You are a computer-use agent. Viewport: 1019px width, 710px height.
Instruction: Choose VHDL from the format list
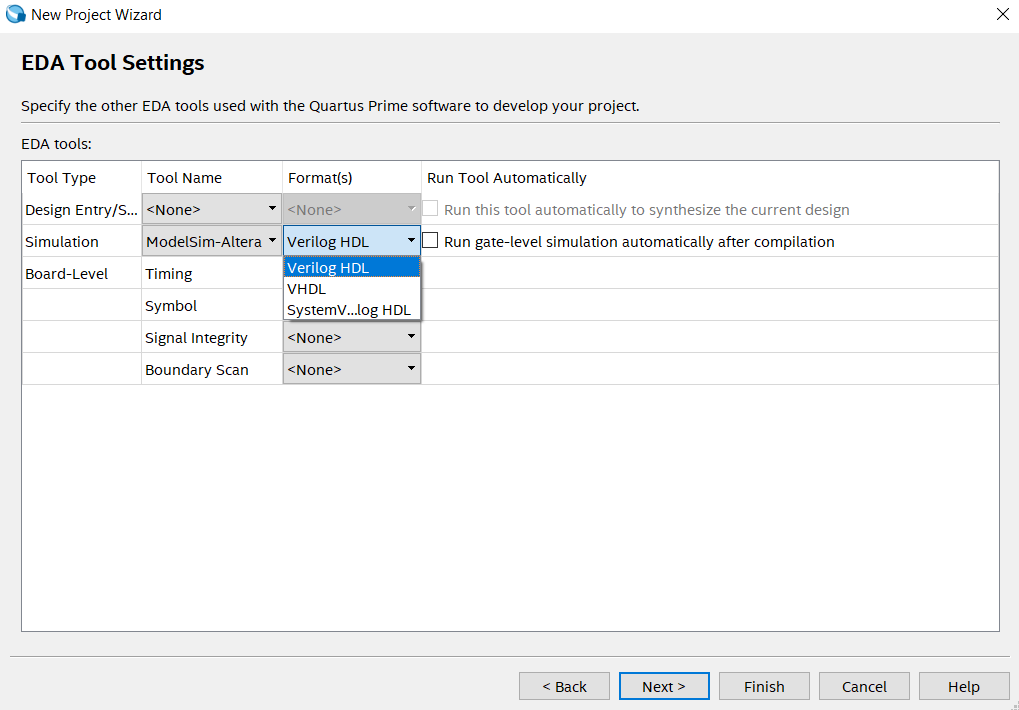(351, 289)
